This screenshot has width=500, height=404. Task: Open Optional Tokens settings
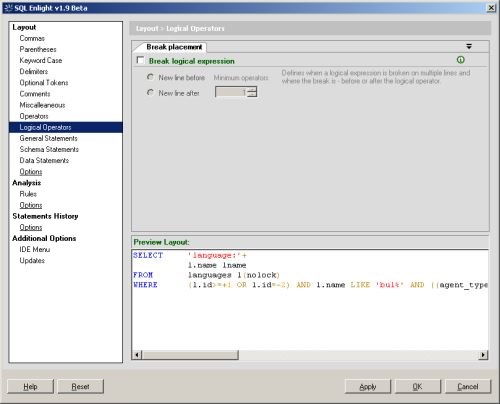point(44,83)
